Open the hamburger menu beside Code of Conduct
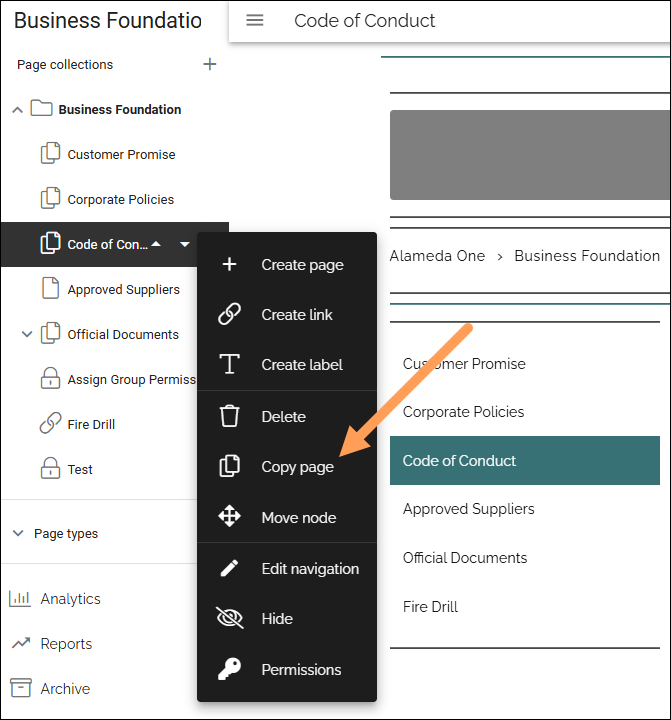Screen dimensions: 671x720 (254, 20)
